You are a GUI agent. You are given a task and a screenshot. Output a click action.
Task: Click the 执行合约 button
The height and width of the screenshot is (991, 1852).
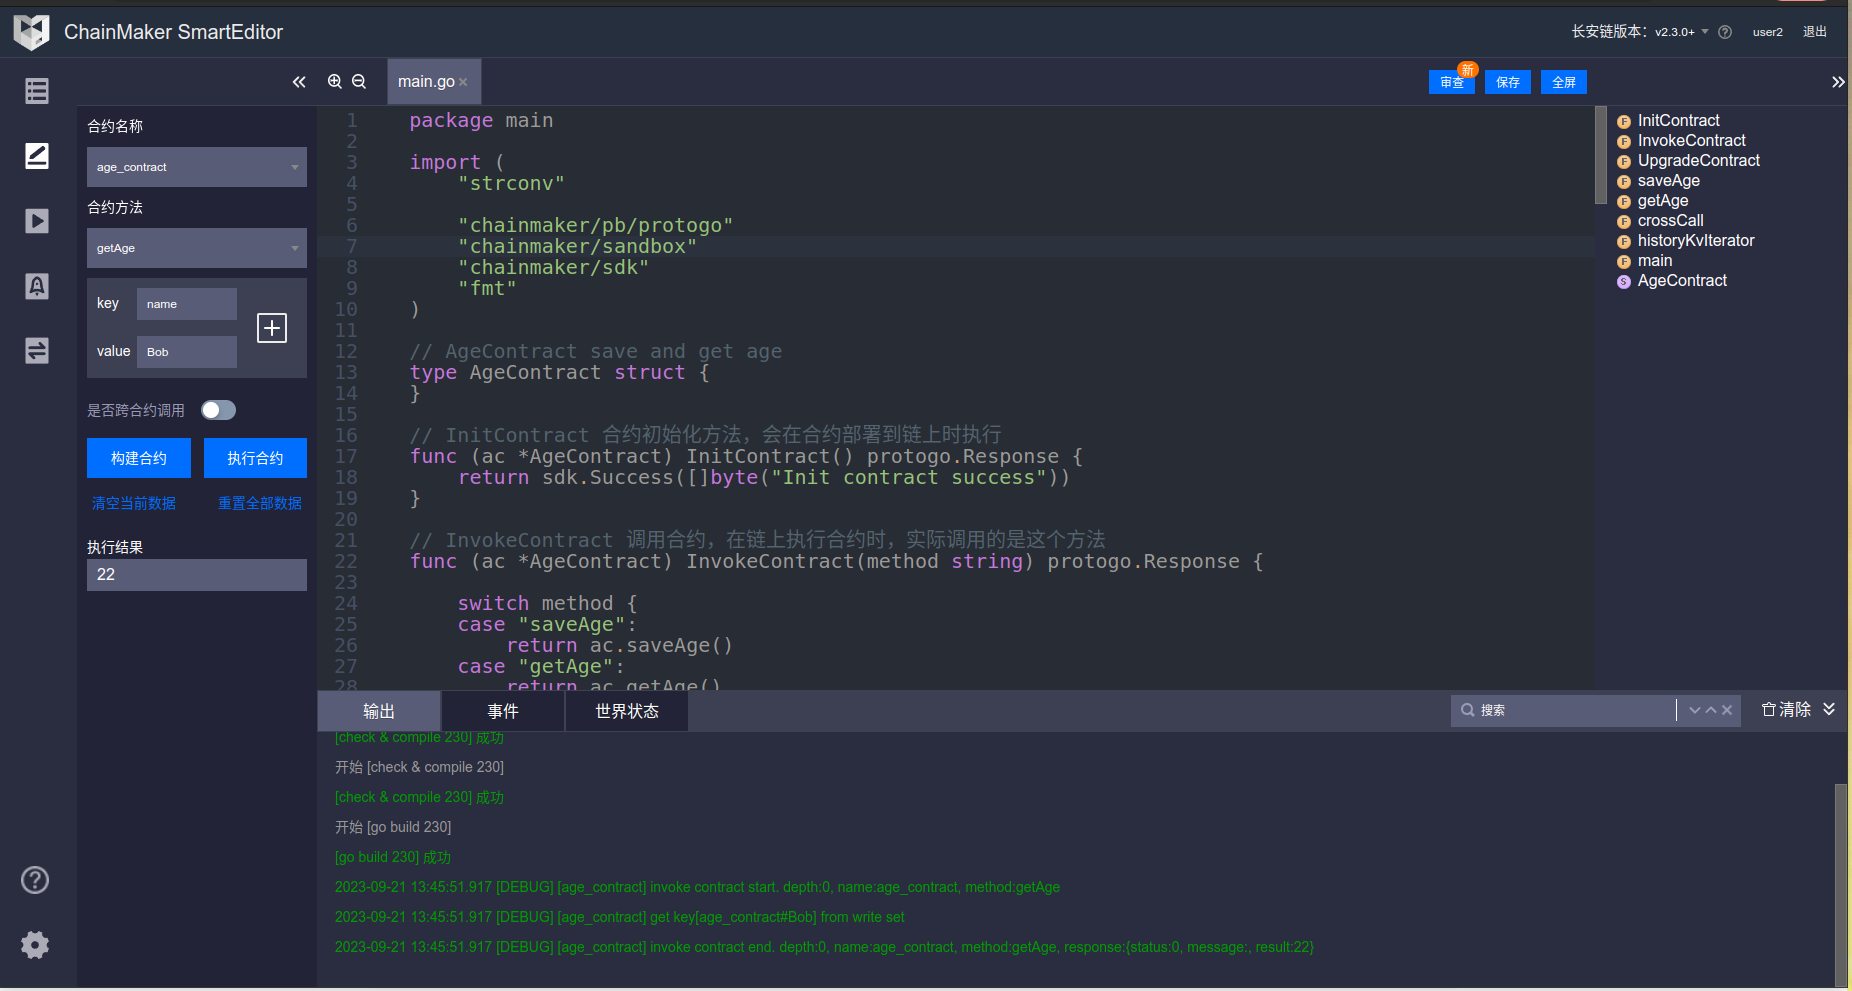click(255, 458)
